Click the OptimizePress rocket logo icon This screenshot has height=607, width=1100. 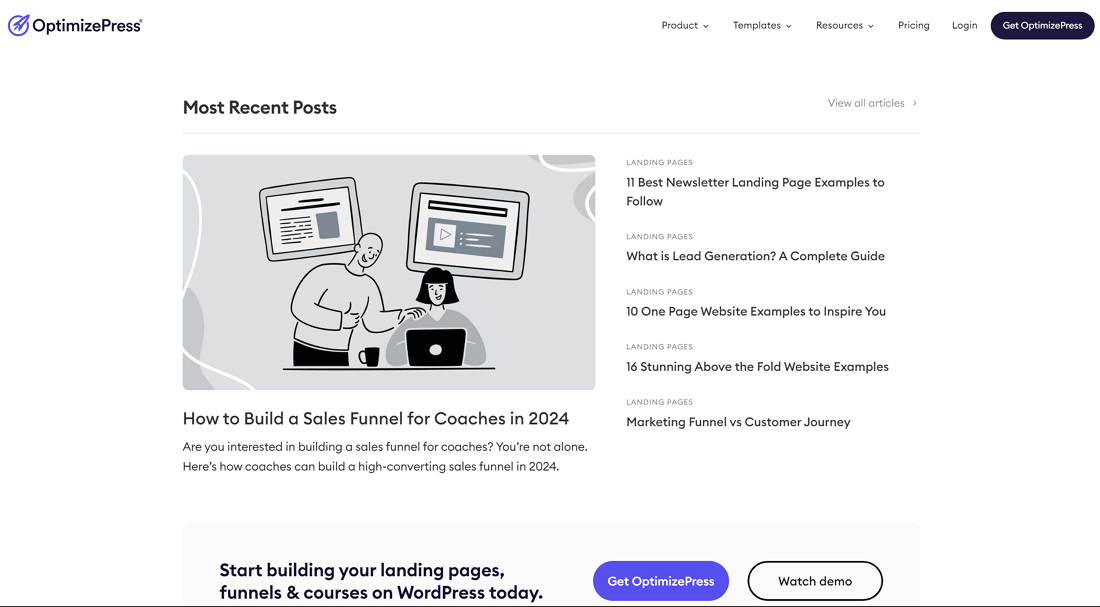[x=18, y=25]
